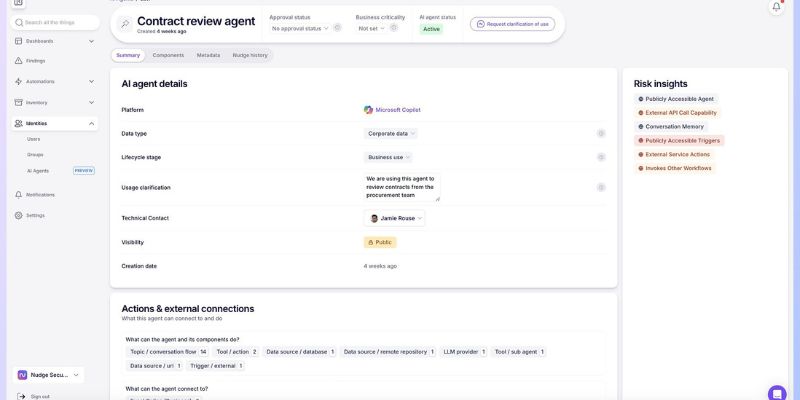Click Request clarification of use button

pyautogui.click(x=512, y=23)
